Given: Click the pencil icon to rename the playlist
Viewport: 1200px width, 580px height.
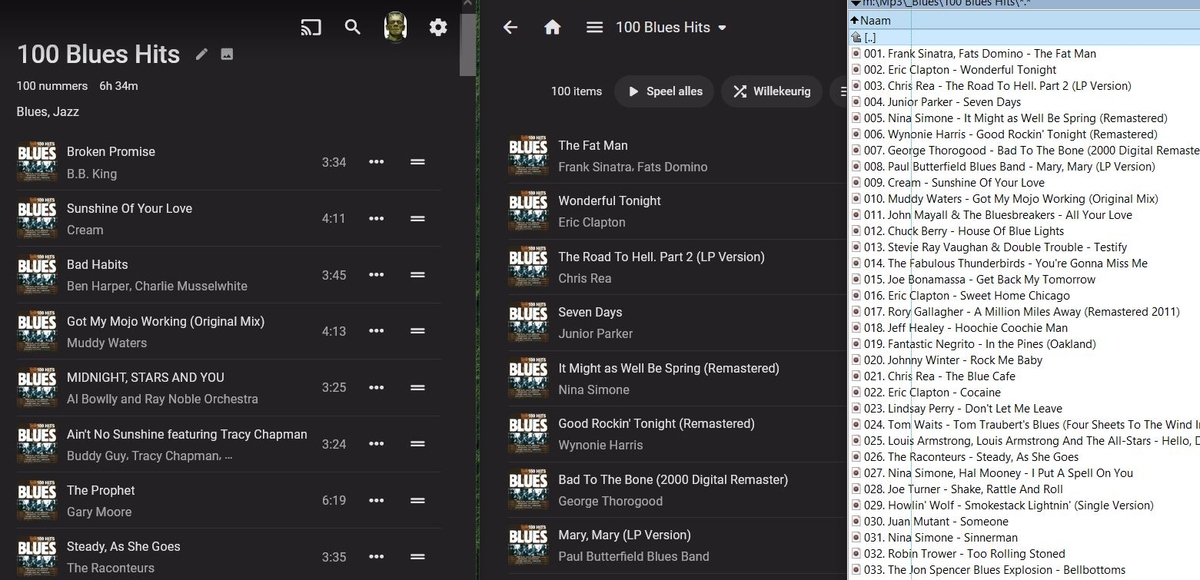Looking at the screenshot, I should [x=201, y=55].
